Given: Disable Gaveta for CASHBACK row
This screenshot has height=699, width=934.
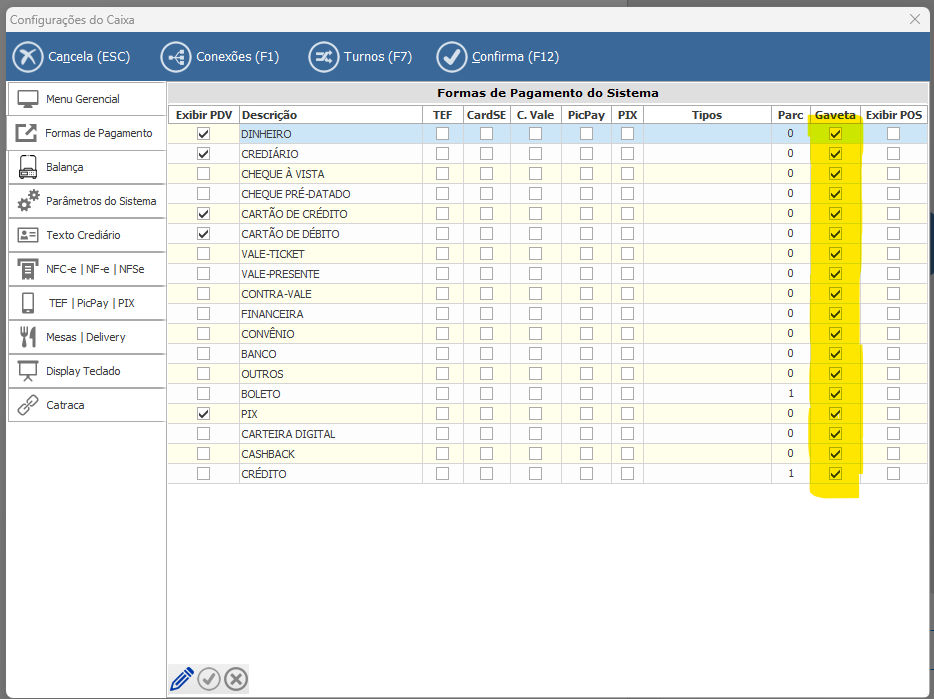Looking at the screenshot, I should tap(835, 454).
